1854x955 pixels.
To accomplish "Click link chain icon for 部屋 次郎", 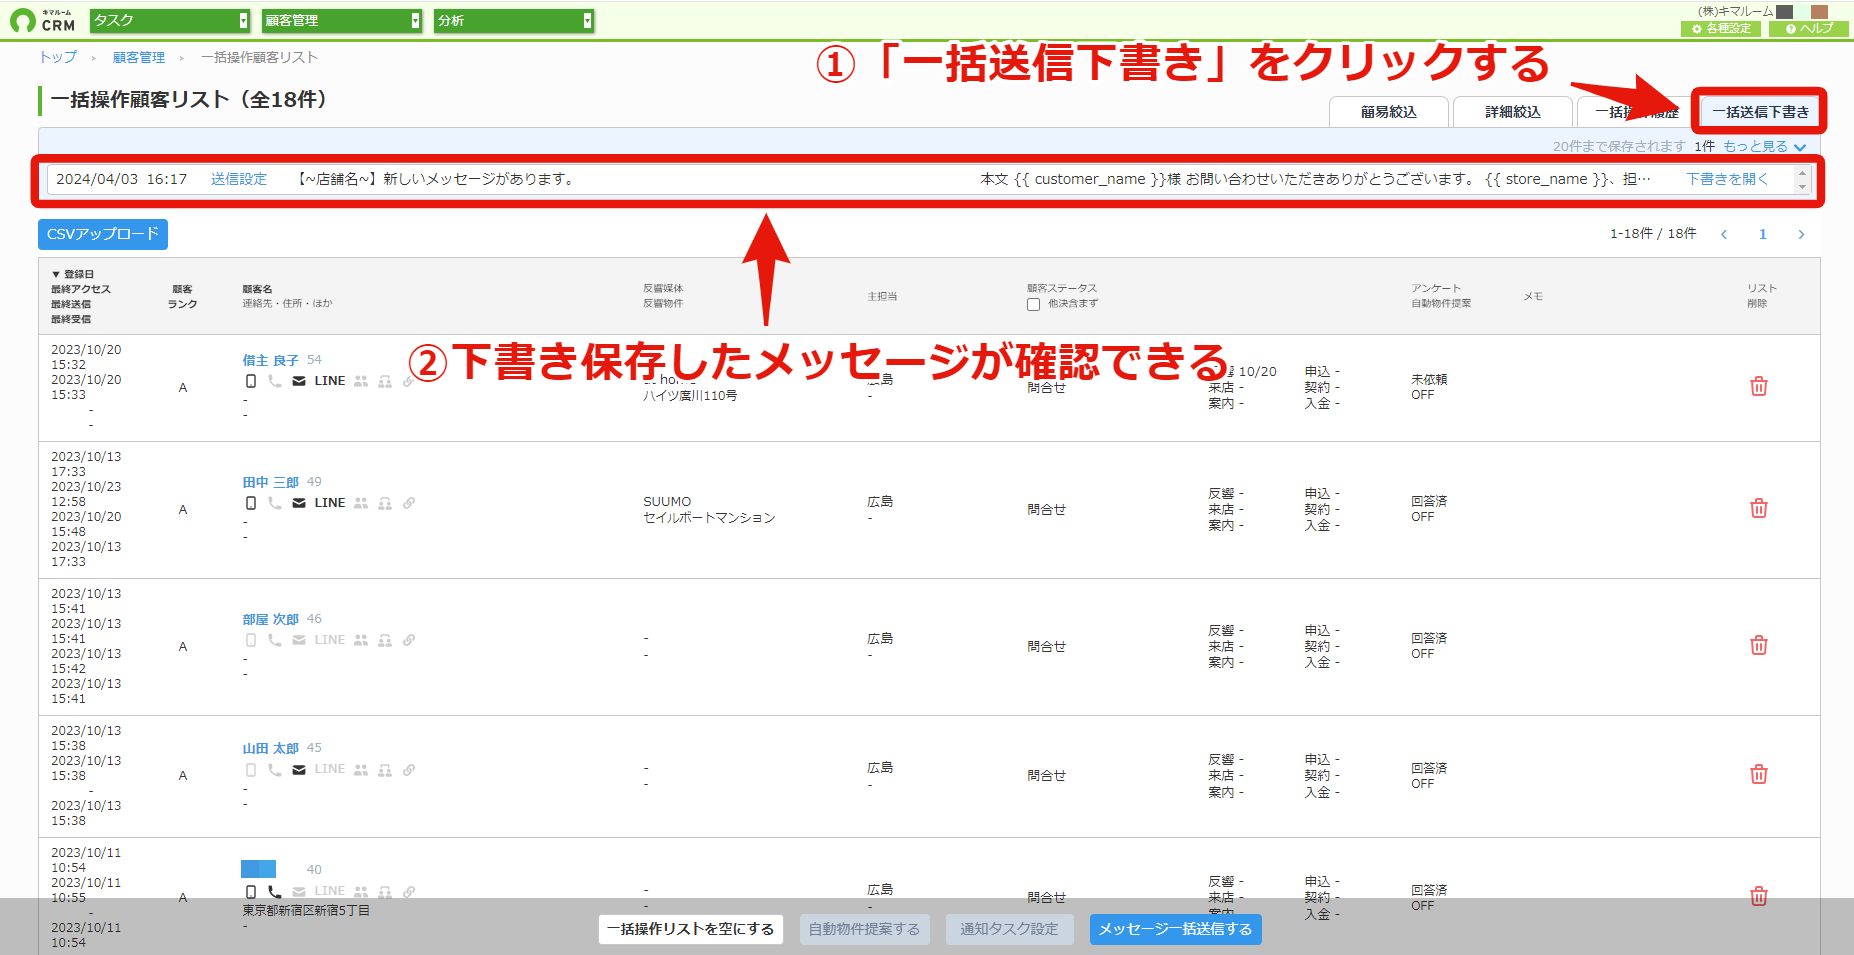I will click(409, 640).
